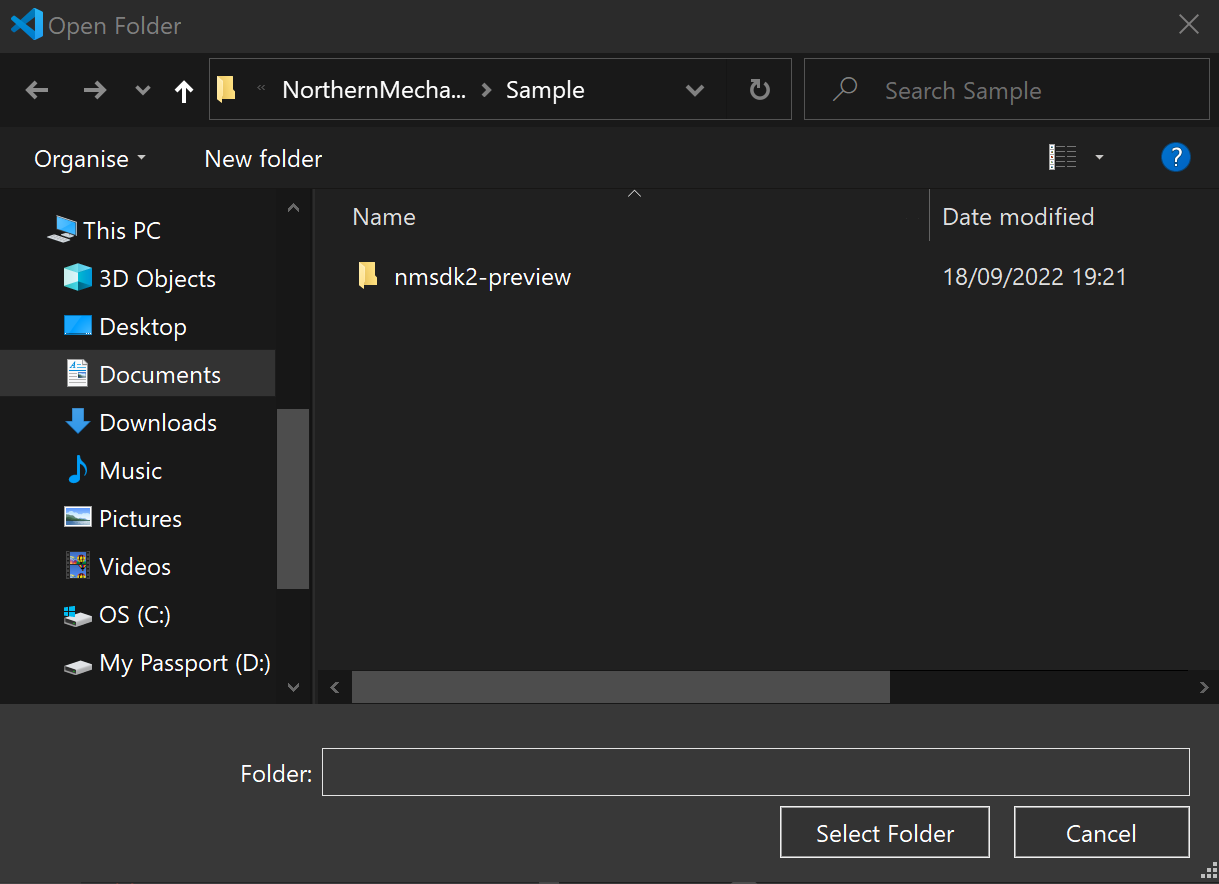1219x884 pixels.
Task: Create a New folder
Action: (262, 158)
